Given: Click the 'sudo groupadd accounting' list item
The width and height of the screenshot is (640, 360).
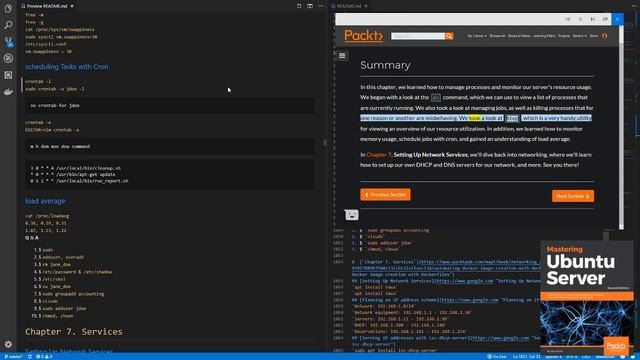Looking at the screenshot, I should tap(73, 294).
